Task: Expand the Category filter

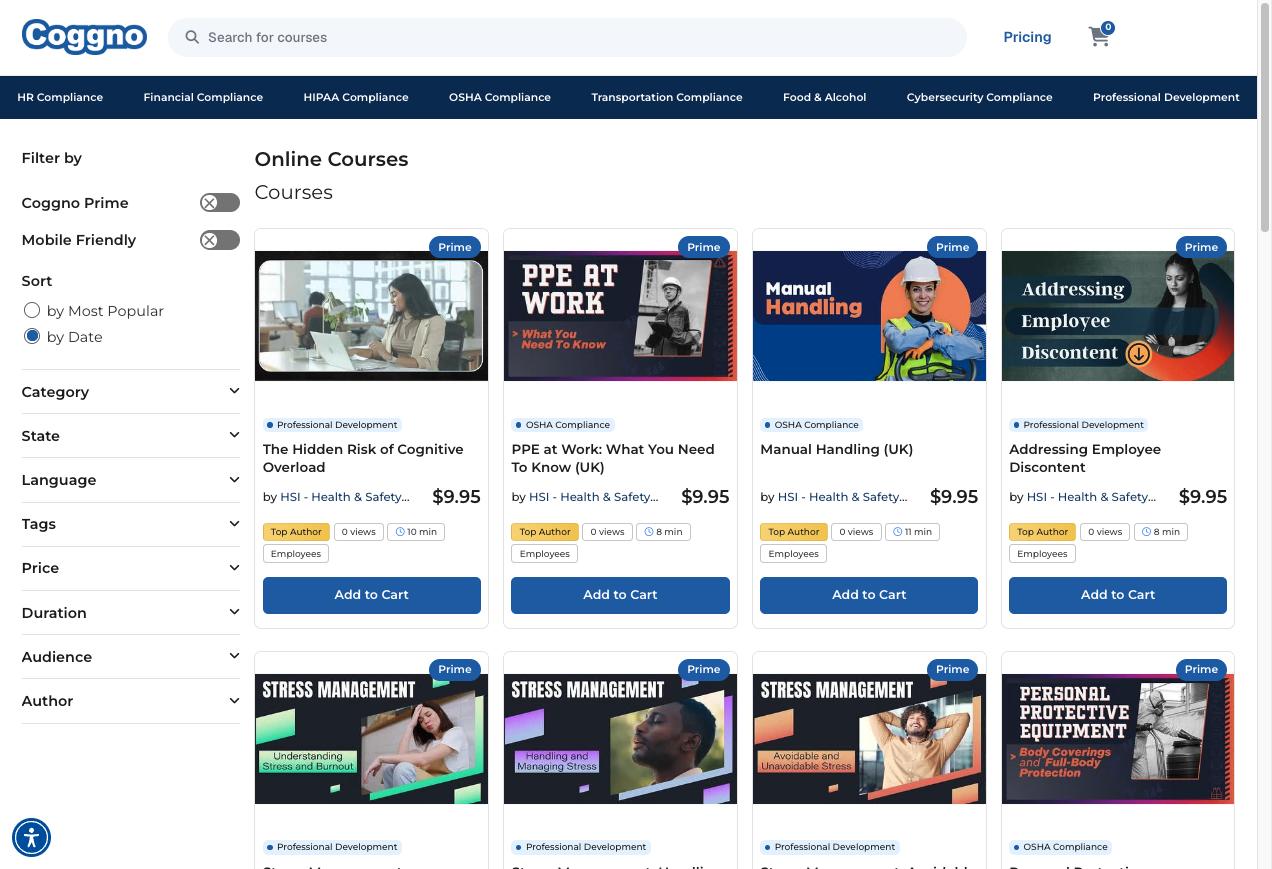Action: pos(130,391)
